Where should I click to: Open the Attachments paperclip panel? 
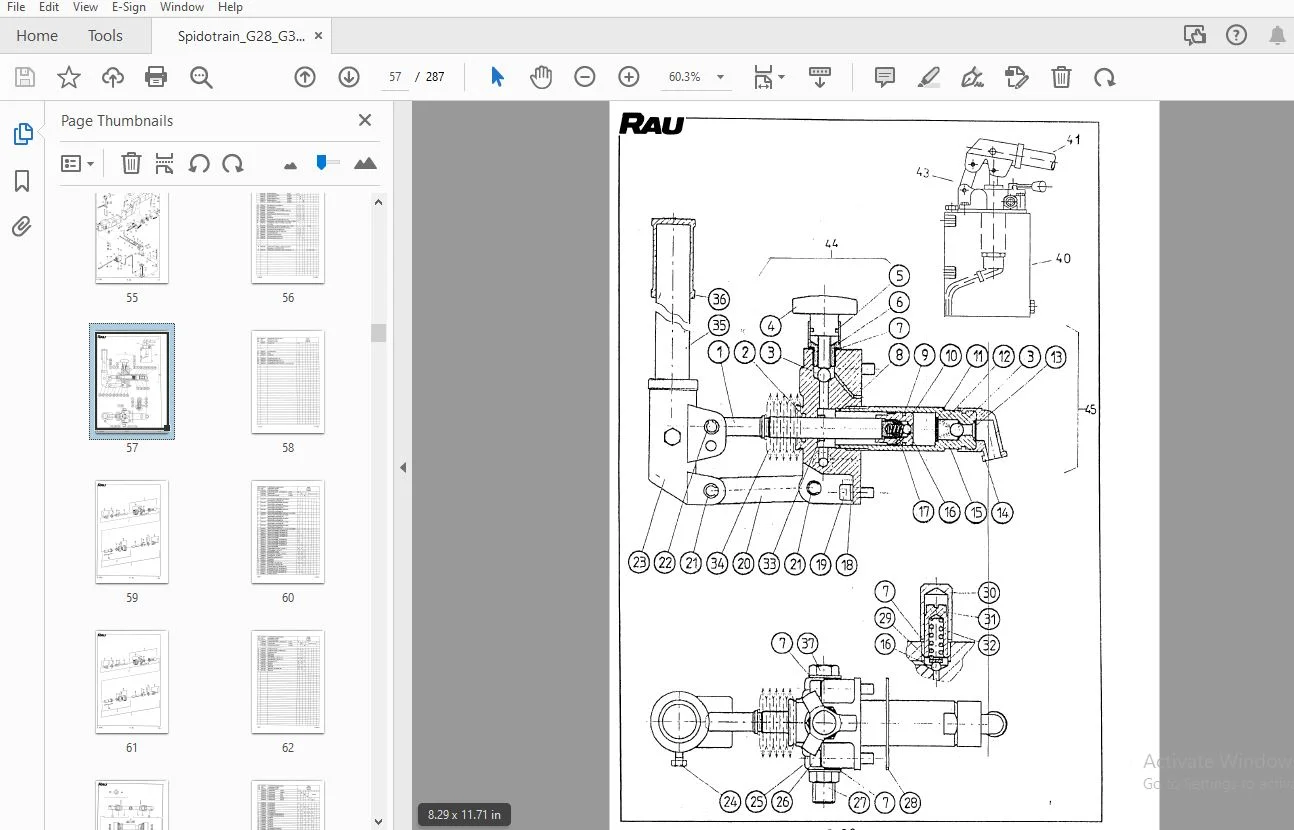22,227
